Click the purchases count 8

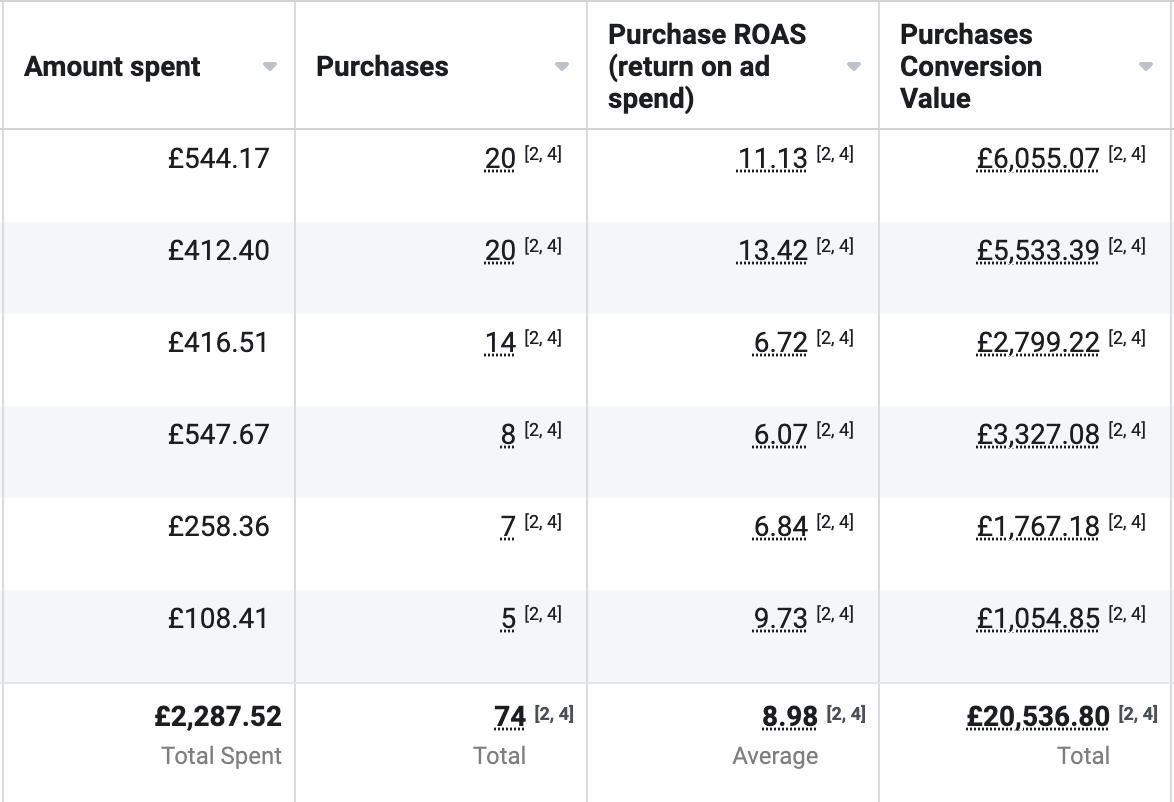click(x=508, y=435)
